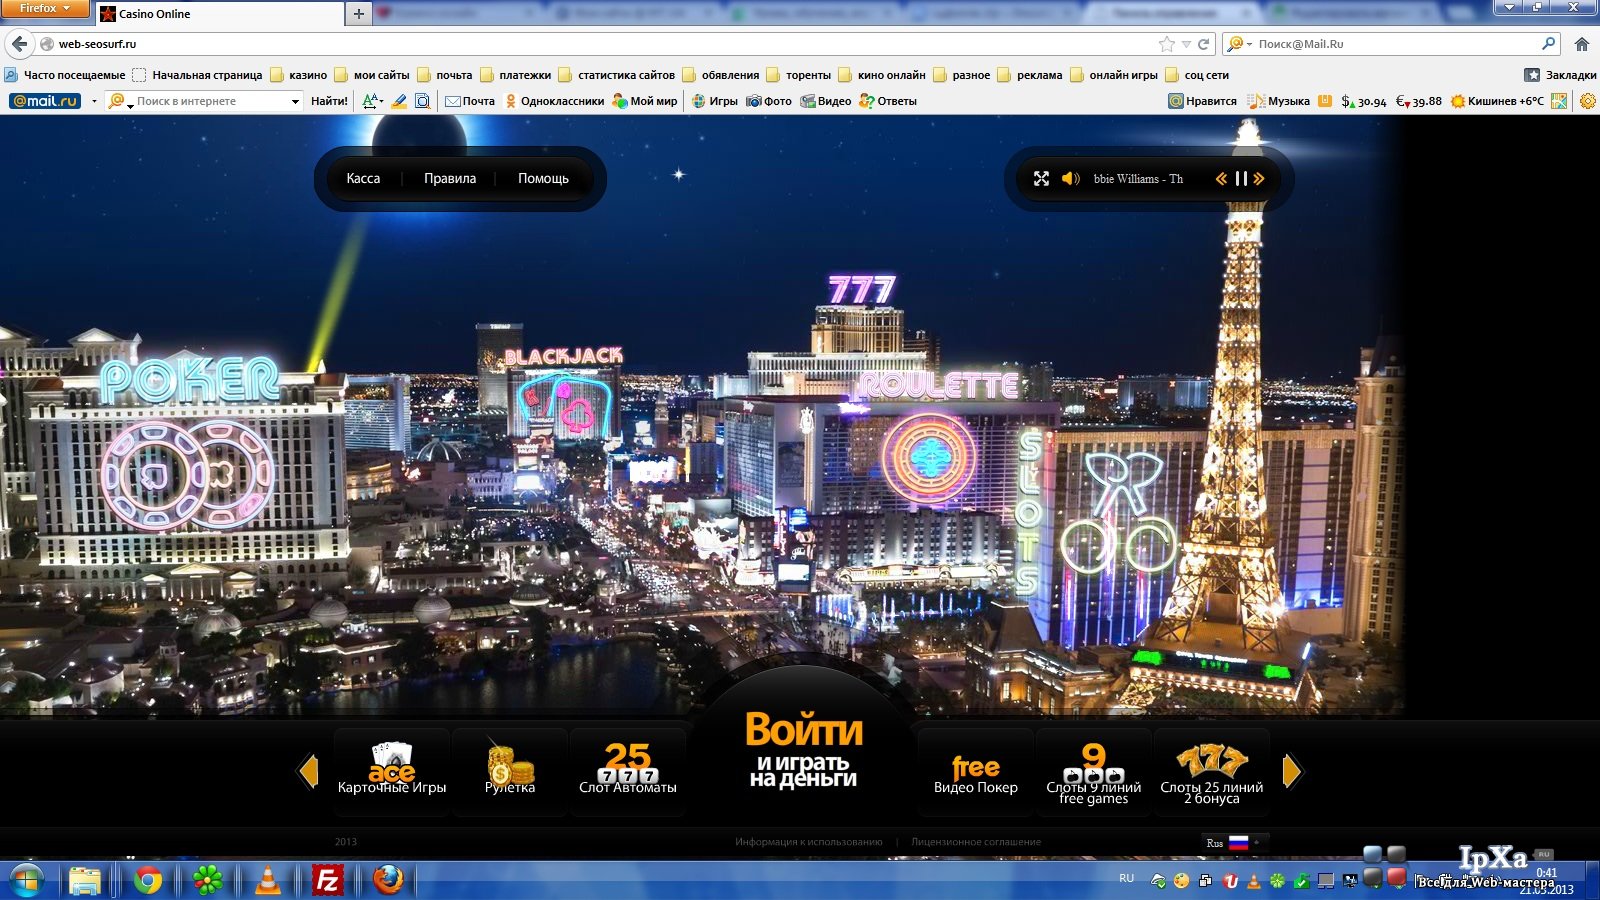Open Фото on Mail.ru toolbar
Screen dimensions: 1600x900
pos(769,101)
